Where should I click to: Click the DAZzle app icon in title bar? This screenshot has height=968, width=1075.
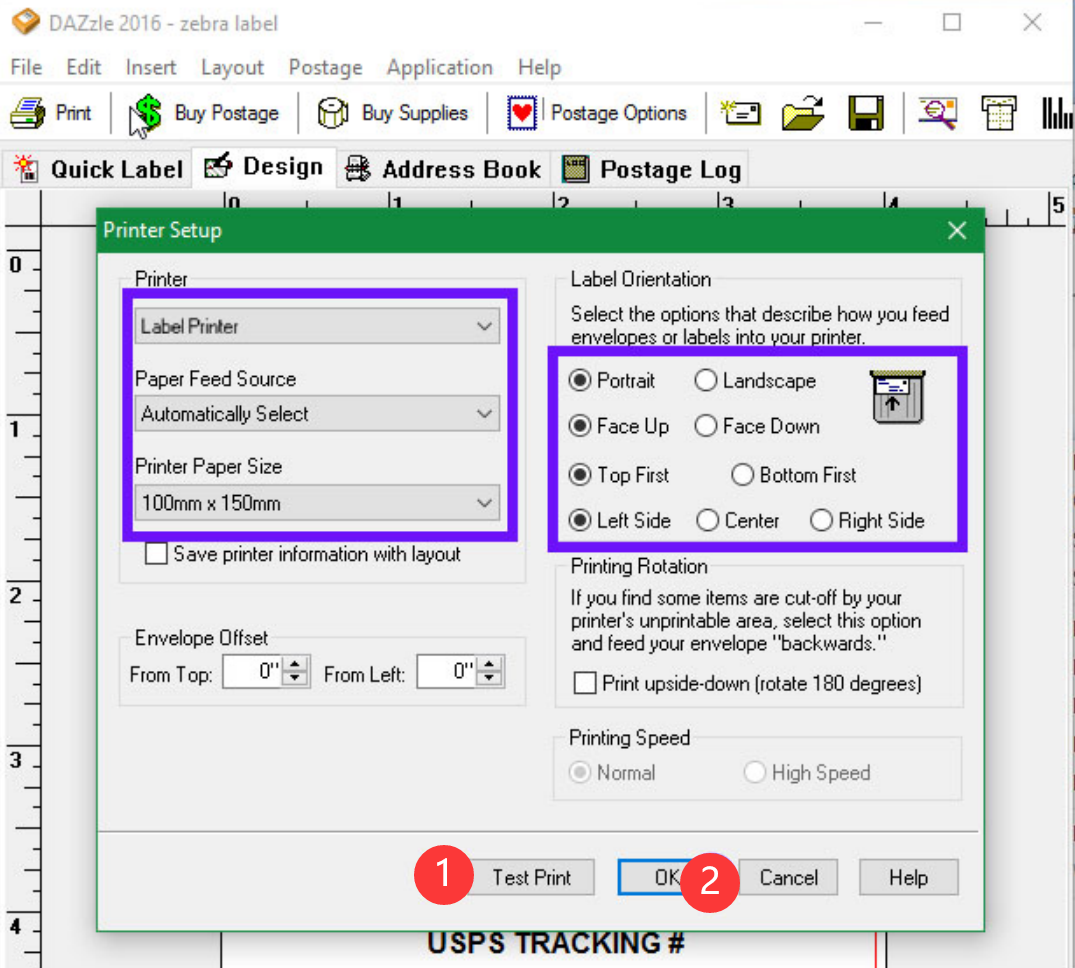(x=26, y=22)
